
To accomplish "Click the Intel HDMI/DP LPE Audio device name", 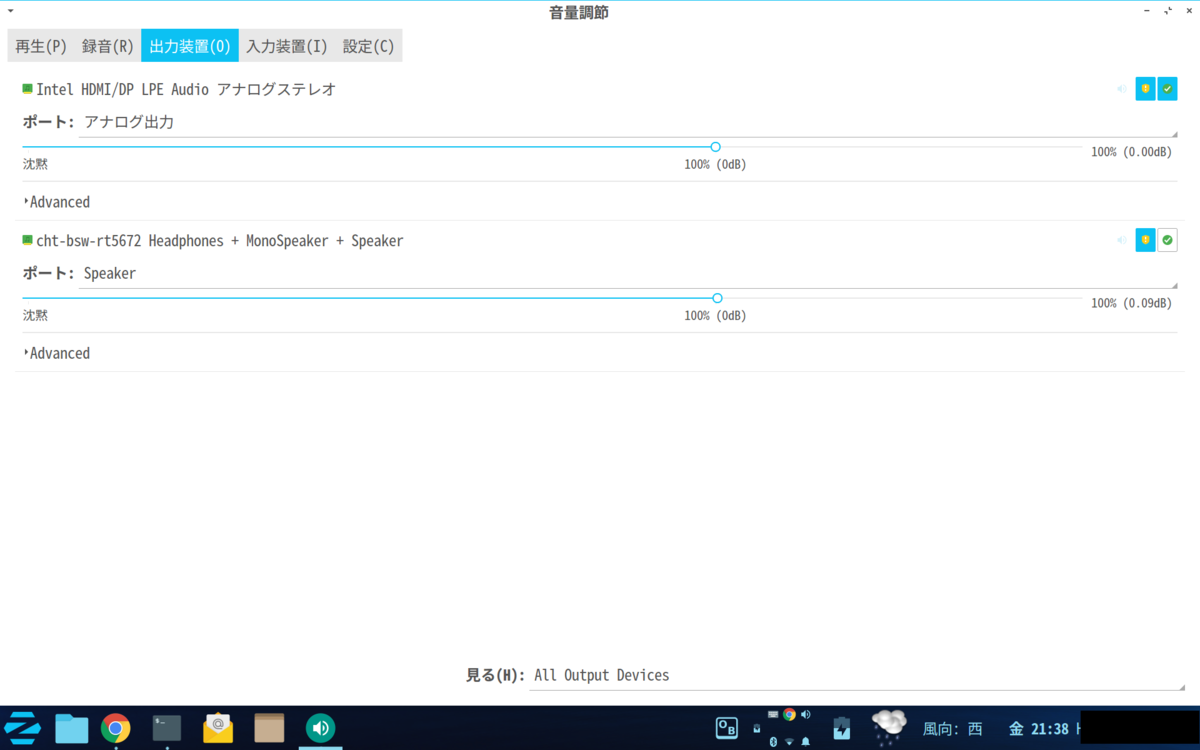I will pos(186,89).
